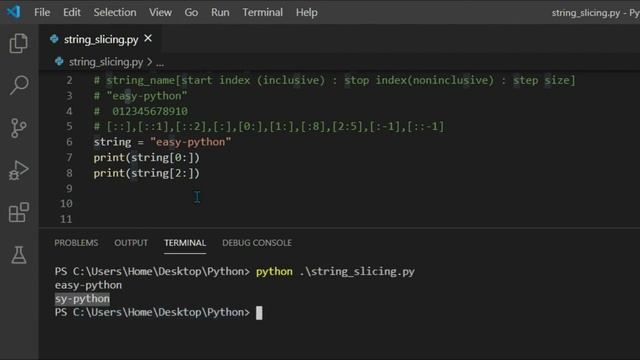Click the Python file icon in the tab
Image resolution: width=640 pixels, height=360 pixels.
coord(54,39)
